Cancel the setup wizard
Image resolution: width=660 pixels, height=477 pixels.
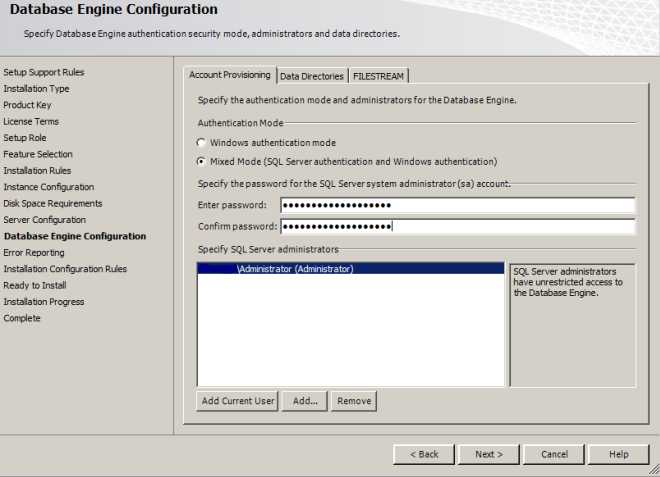pyautogui.click(x=554, y=454)
